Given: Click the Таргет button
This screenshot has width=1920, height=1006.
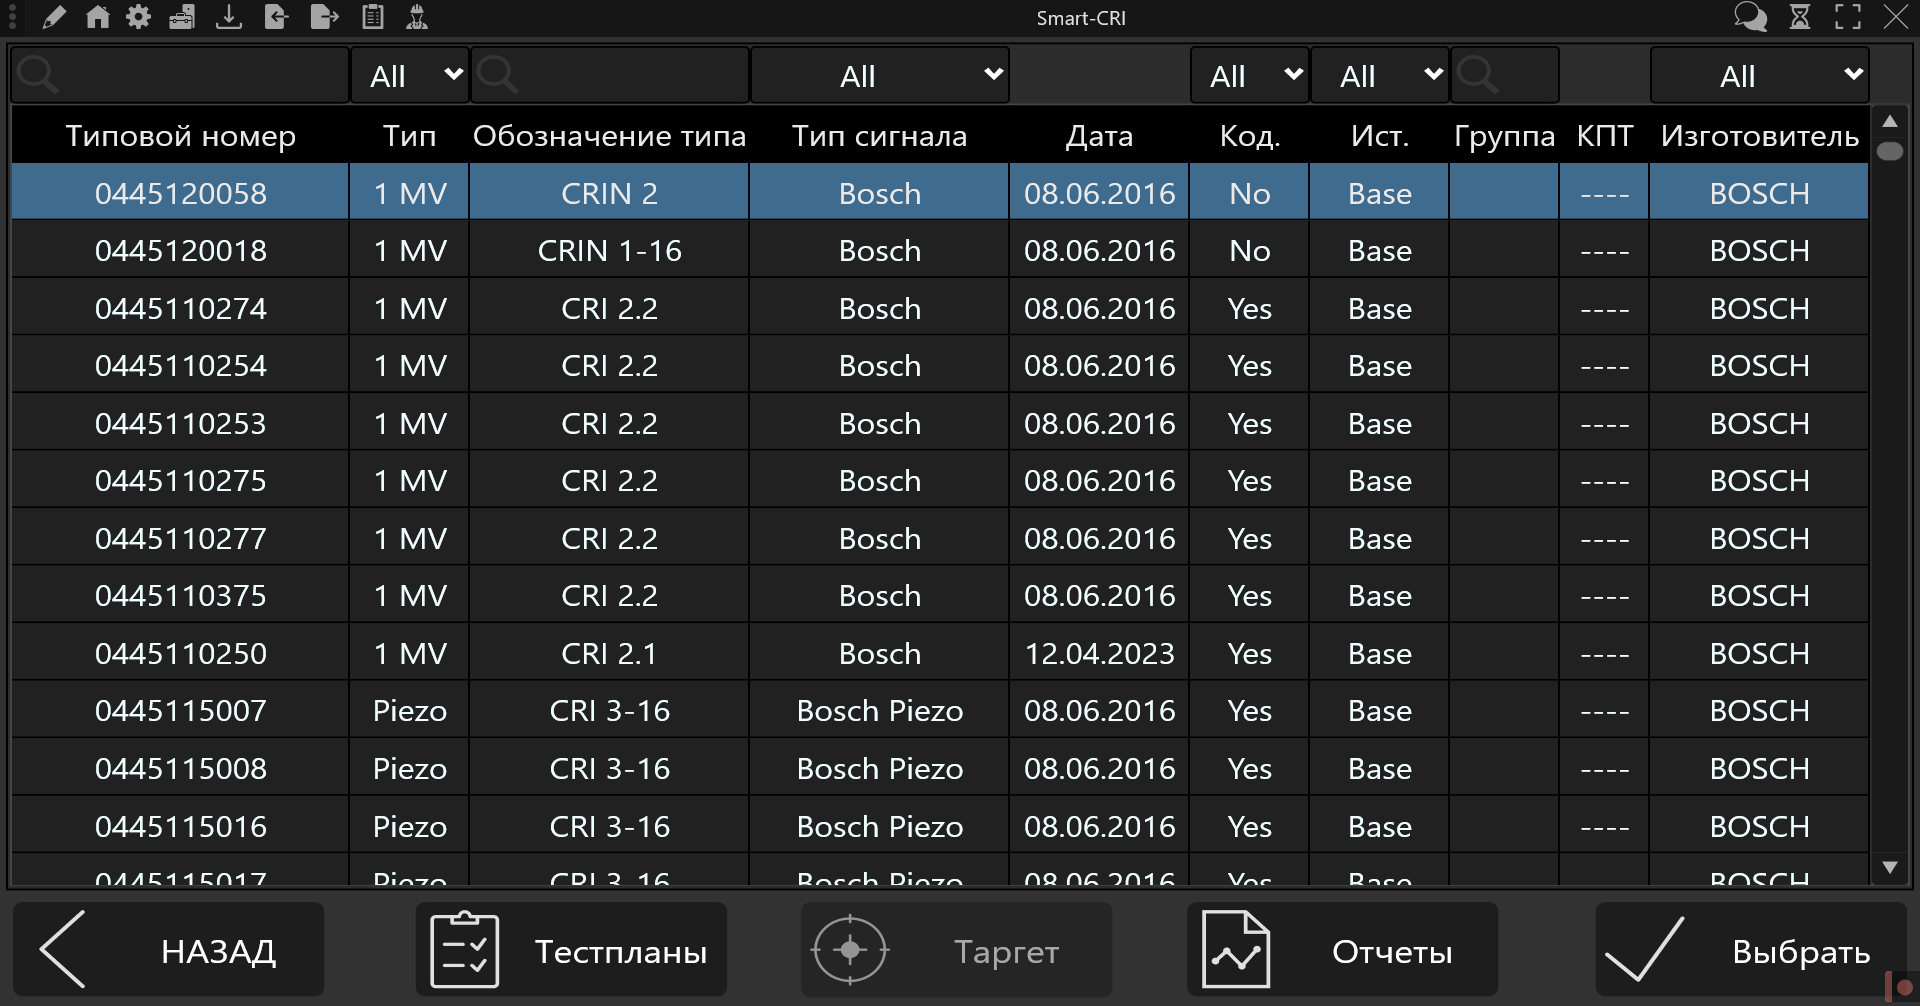Looking at the screenshot, I should point(957,950).
